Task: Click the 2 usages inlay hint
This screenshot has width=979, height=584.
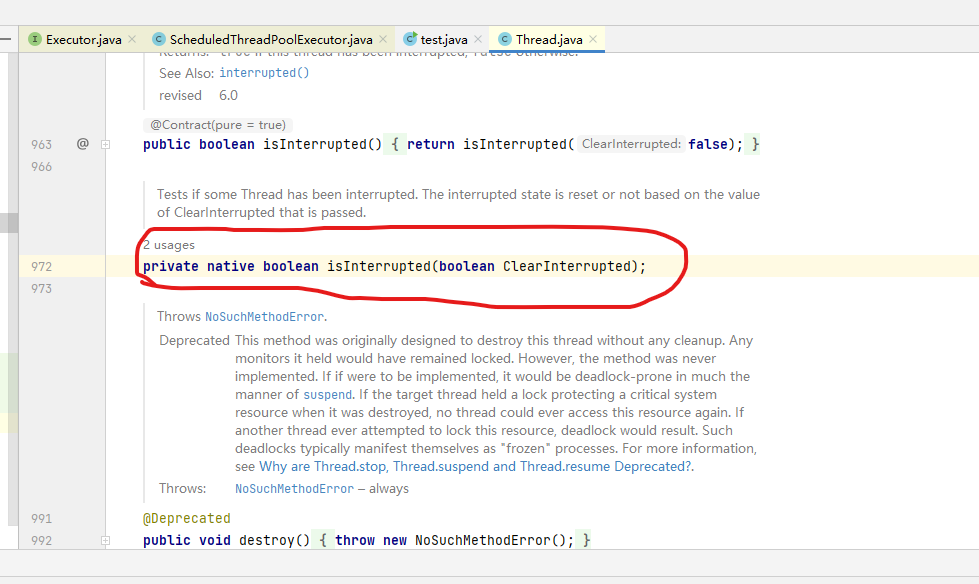Action: point(169,245)
